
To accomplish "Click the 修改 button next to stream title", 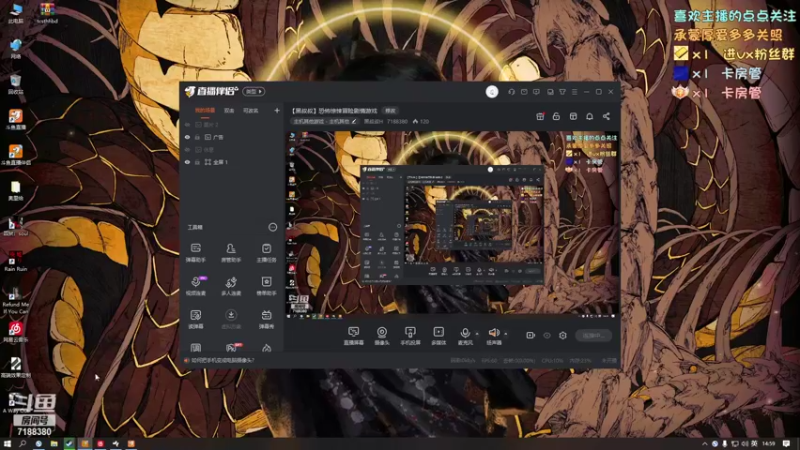I will [390, 110].
